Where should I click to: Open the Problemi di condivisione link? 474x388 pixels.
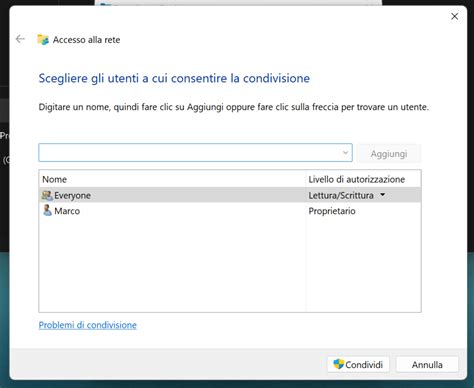[88, 325]
